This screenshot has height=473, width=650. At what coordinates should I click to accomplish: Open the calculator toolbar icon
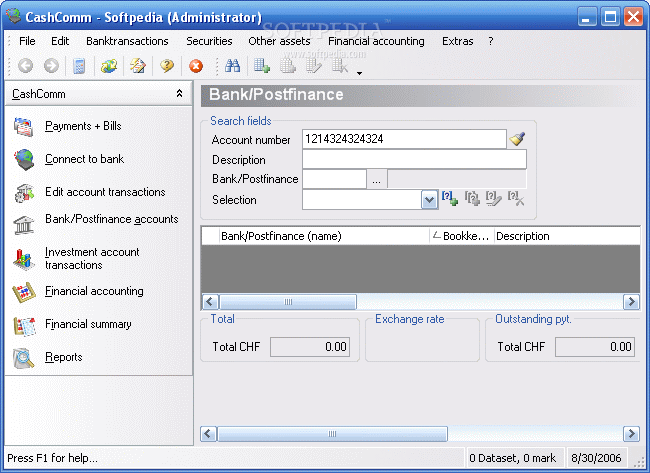79,66
